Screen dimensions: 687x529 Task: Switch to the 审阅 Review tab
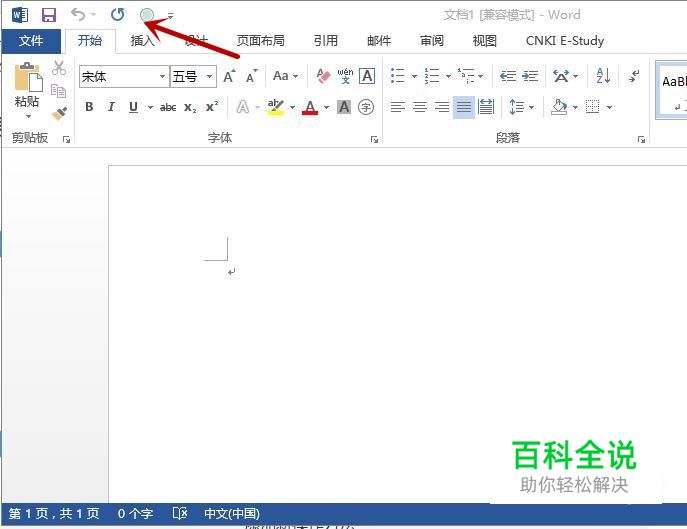(x=432, y=41)
